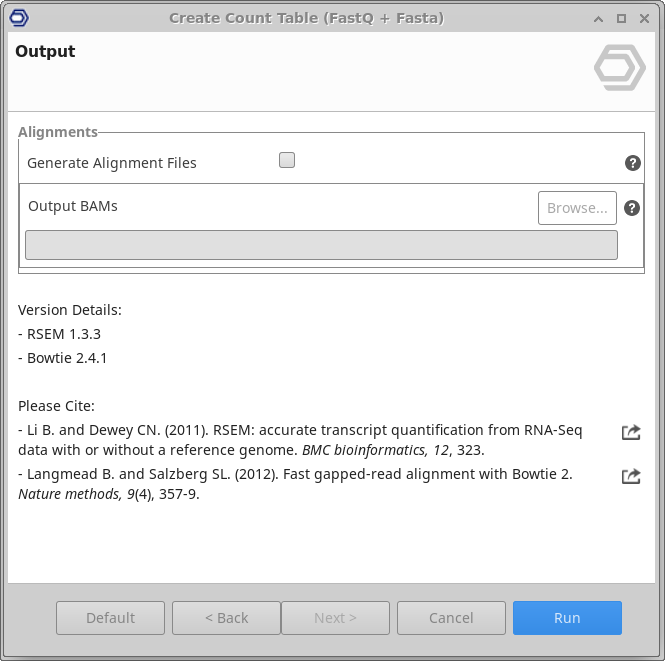This screenshot has height=661, width=665.
Task: Maximize the Create Count Table window
Action: pyautogui.click(x=621, y=19)
